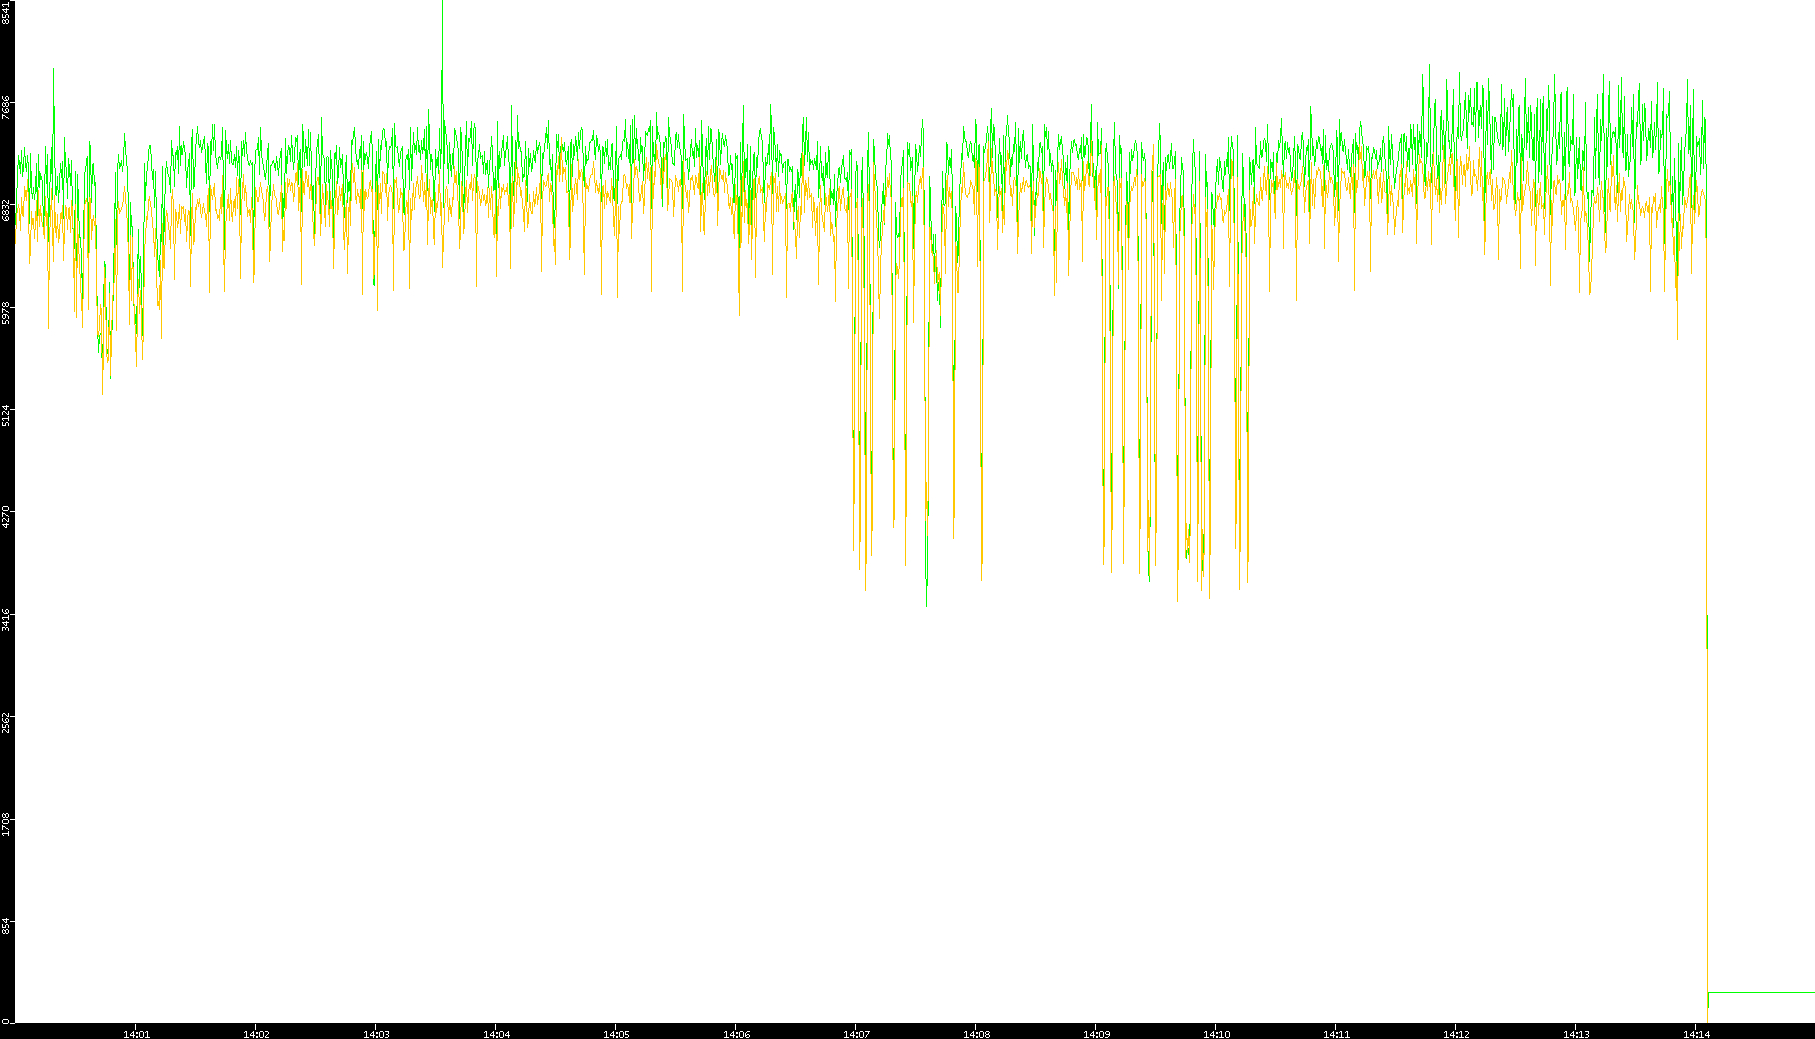Click the 0 origin label on value axis
Viewport: 1815px width, 1039px height.
6,1021
